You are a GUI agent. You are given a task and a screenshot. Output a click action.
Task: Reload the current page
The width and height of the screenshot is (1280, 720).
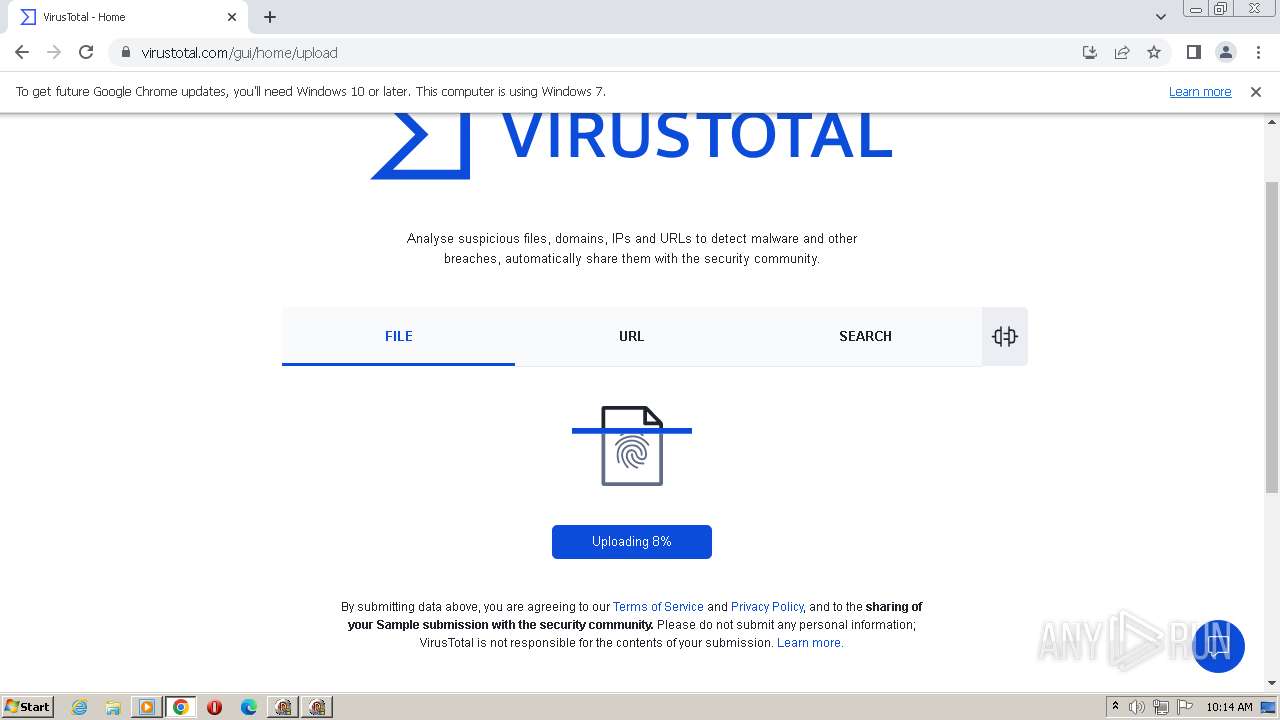point(86,52)
